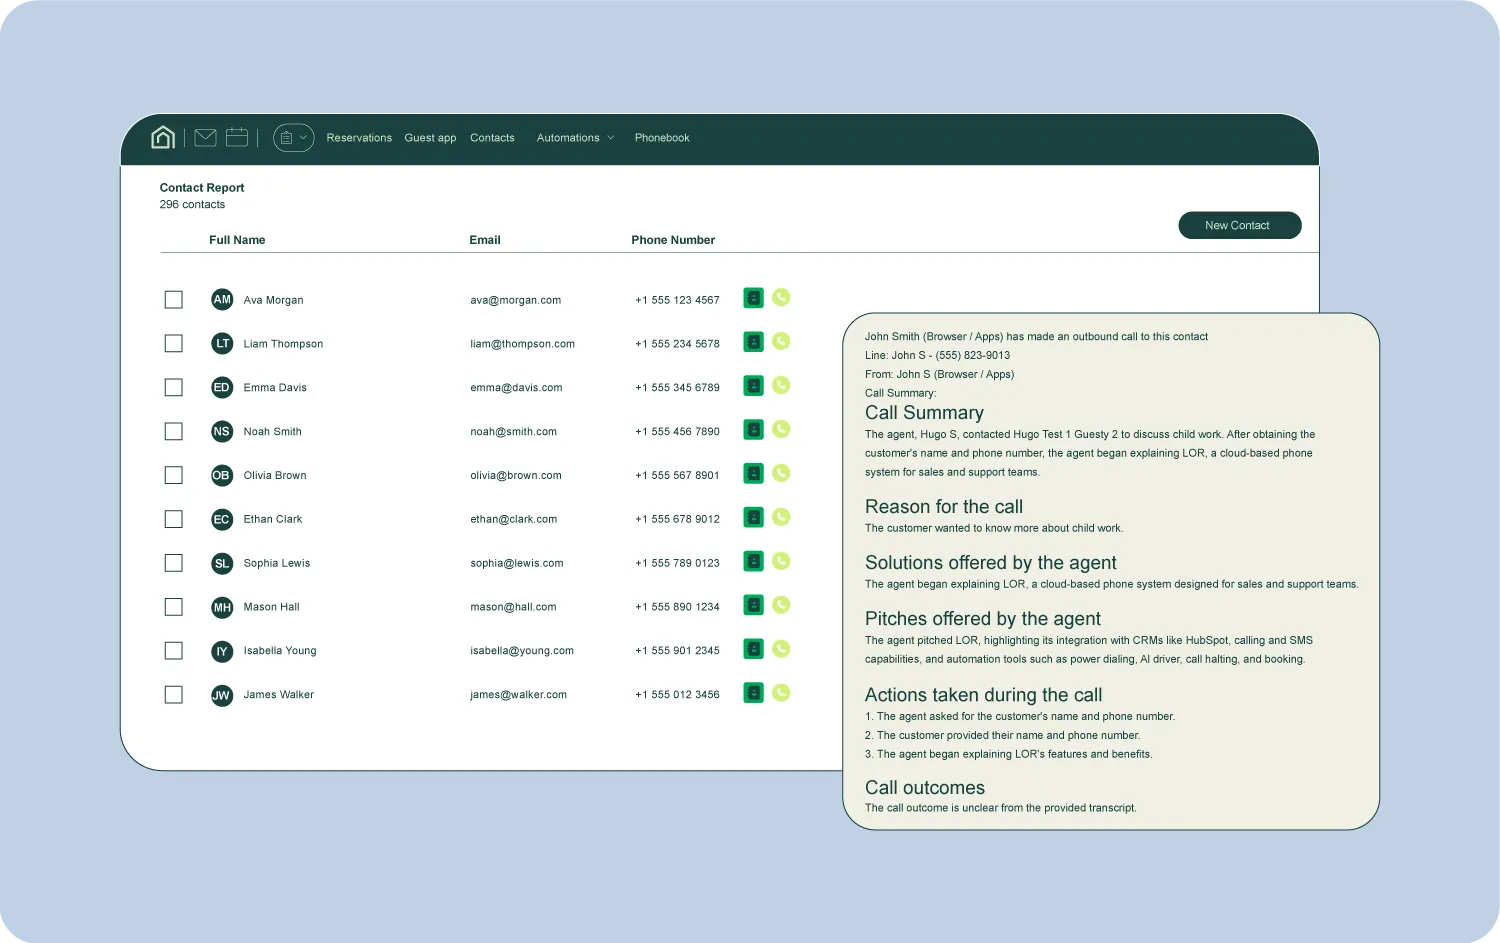Open Noah Smith's green phonebook icon
This screenshot has width=1500, height=943.
pyautogui.click(x=754, y=430)
